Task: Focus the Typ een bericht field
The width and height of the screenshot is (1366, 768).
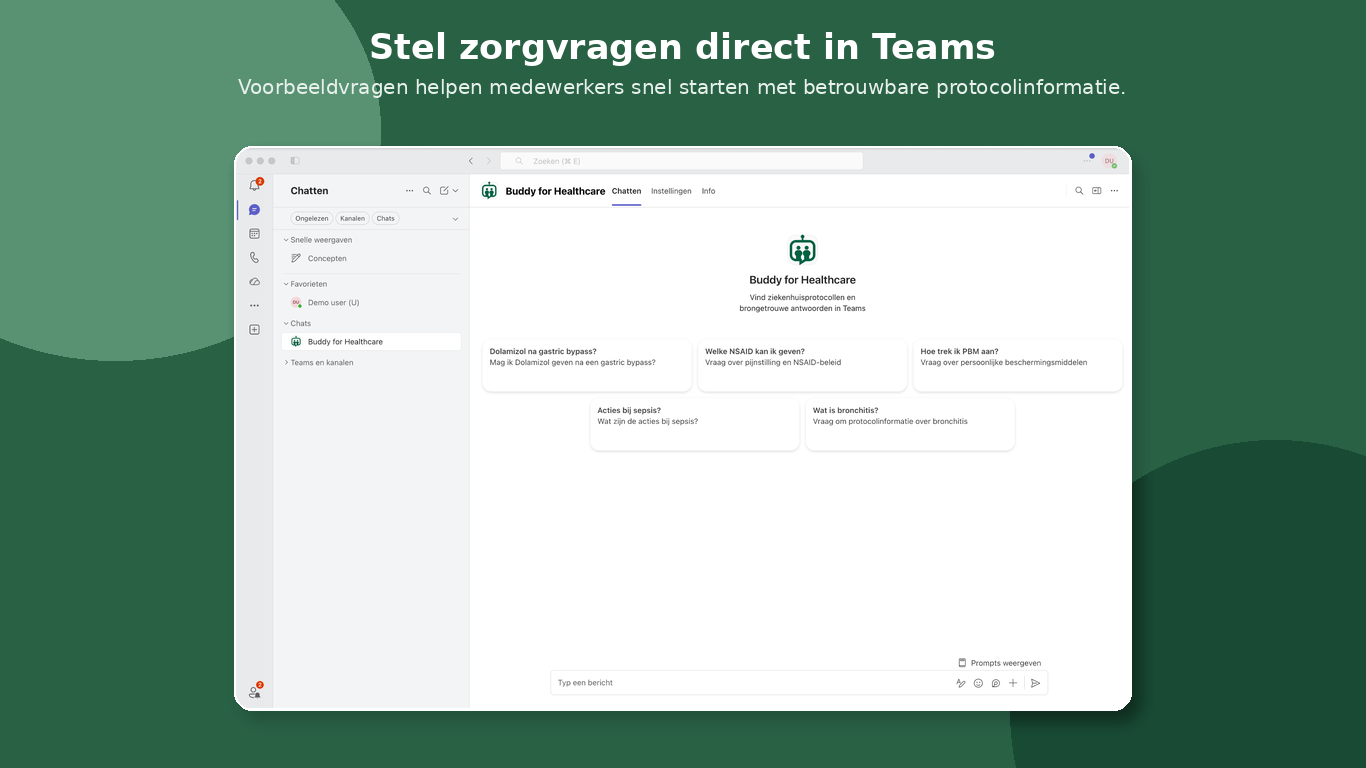Action: coord(750,683)
